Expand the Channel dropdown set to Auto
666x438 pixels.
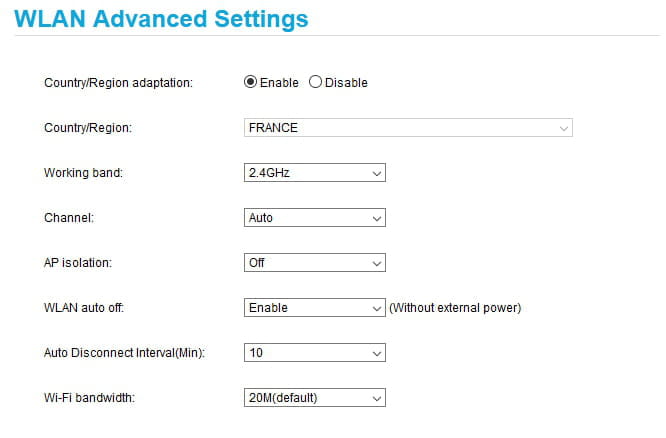[x=315, y=218]
